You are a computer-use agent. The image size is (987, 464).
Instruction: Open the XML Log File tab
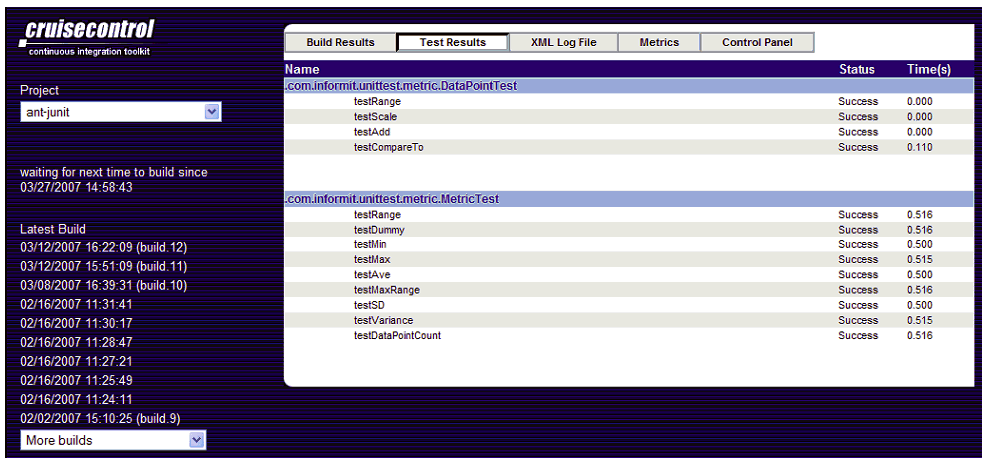[x=563, y=42]
